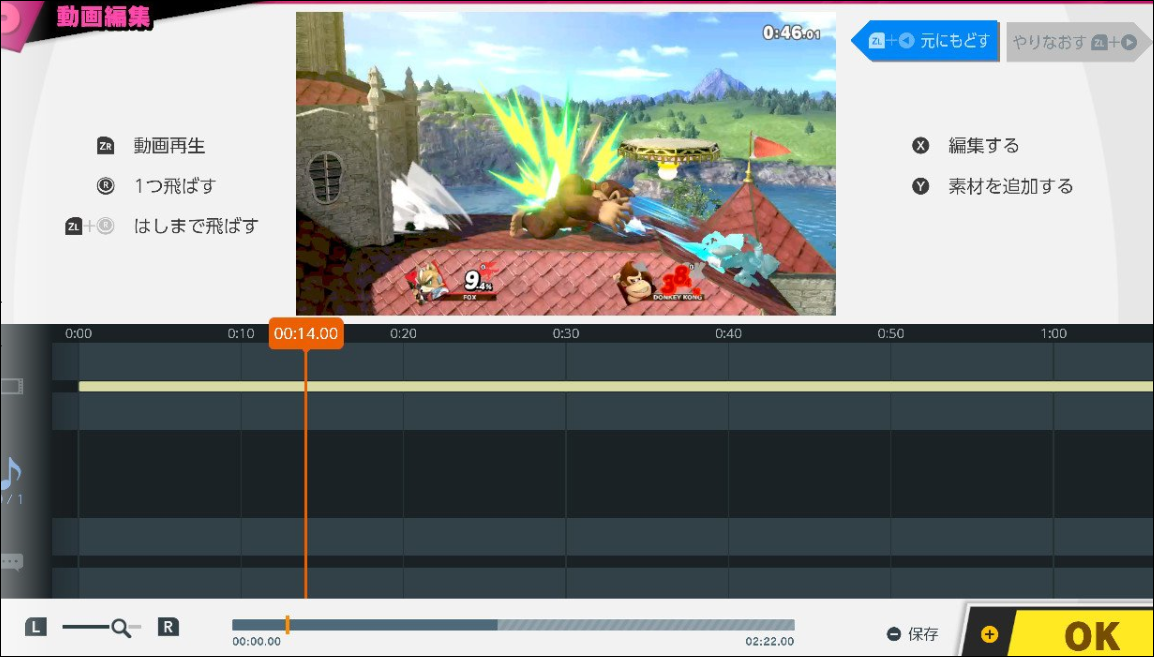
Task: Click the R zoom-in button icon
Action: point(169,628)
